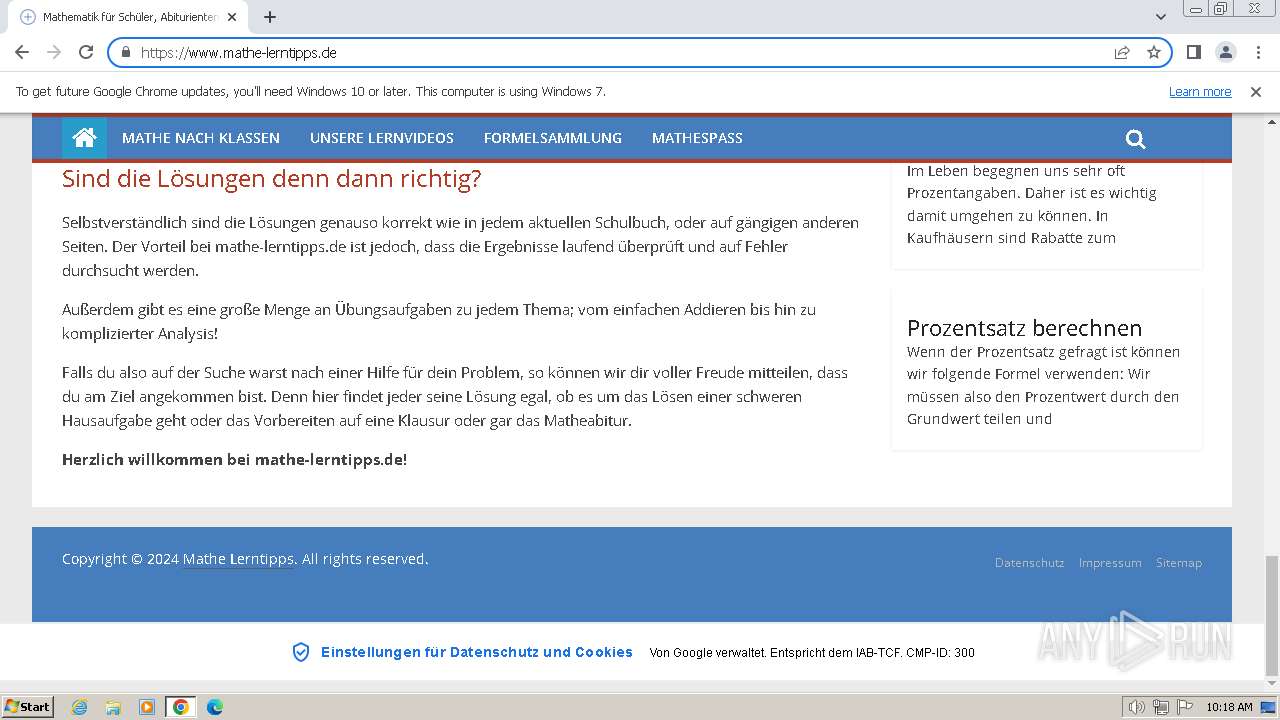Image resolution: width=1280 pixels, height=720 pixels.
Task: Open the Datenschutz footer link
Action: [1029, 563]
